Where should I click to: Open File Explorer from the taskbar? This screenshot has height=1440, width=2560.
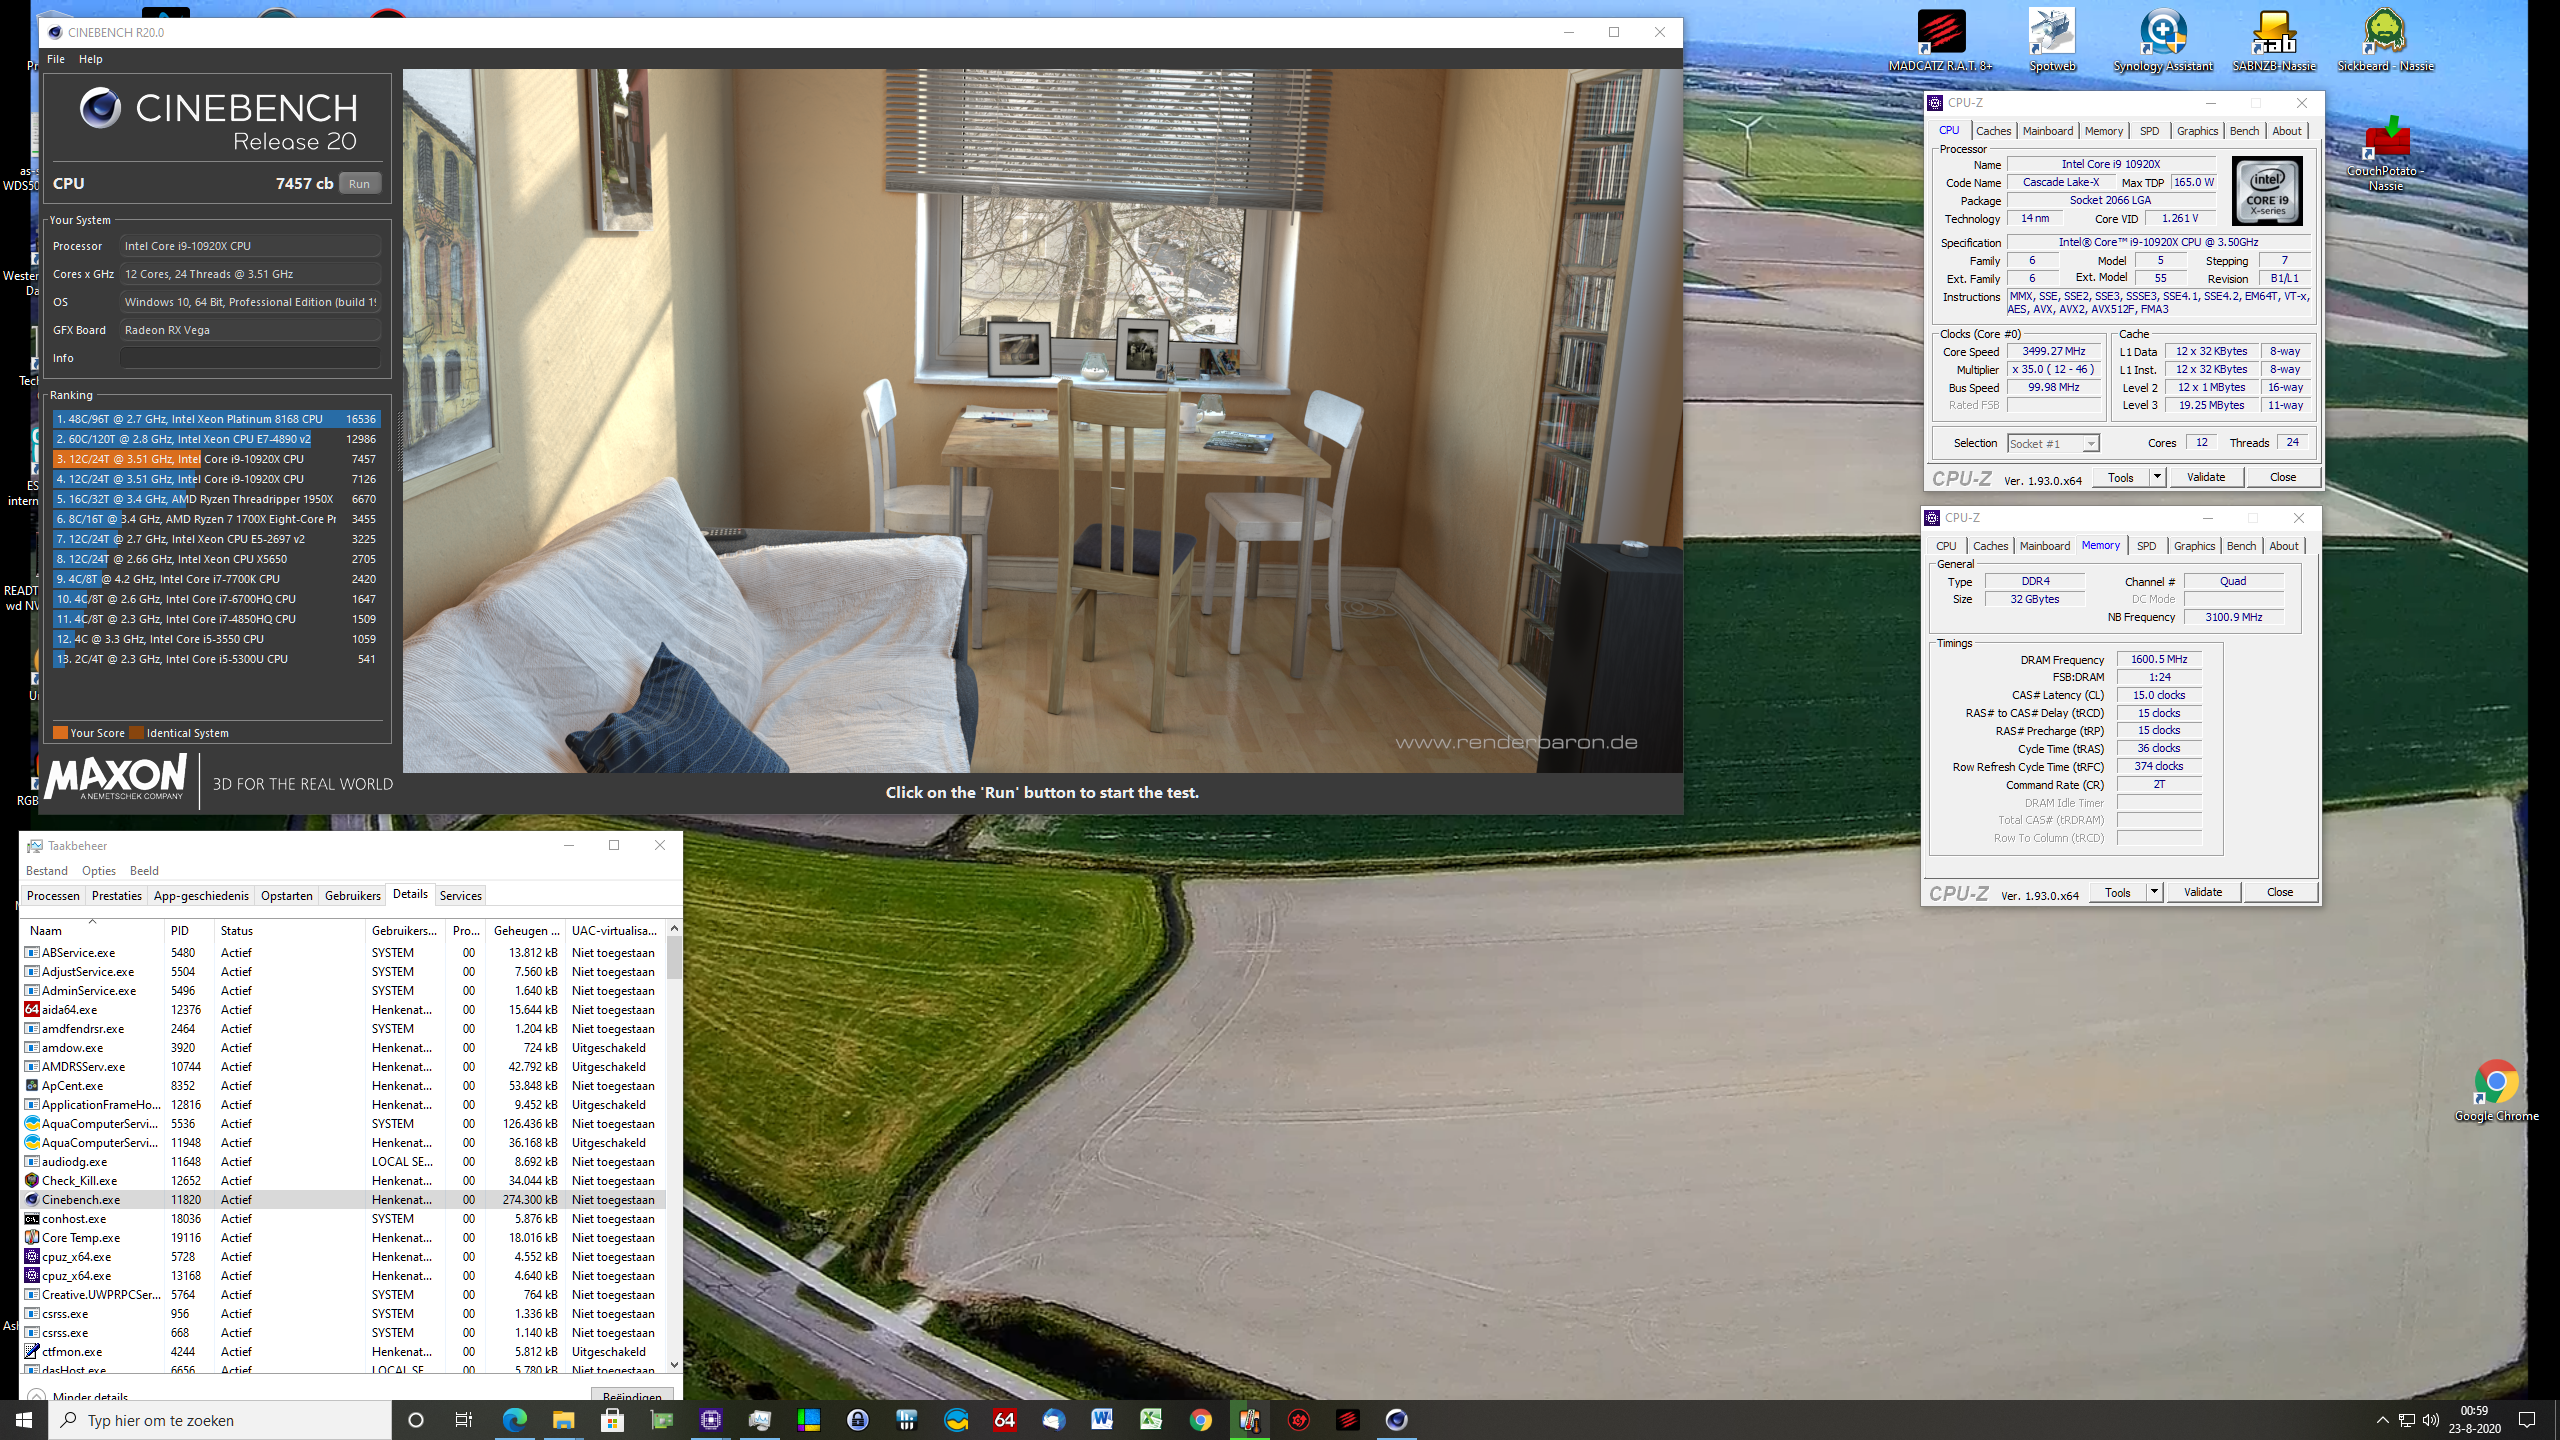(563, 1420)
